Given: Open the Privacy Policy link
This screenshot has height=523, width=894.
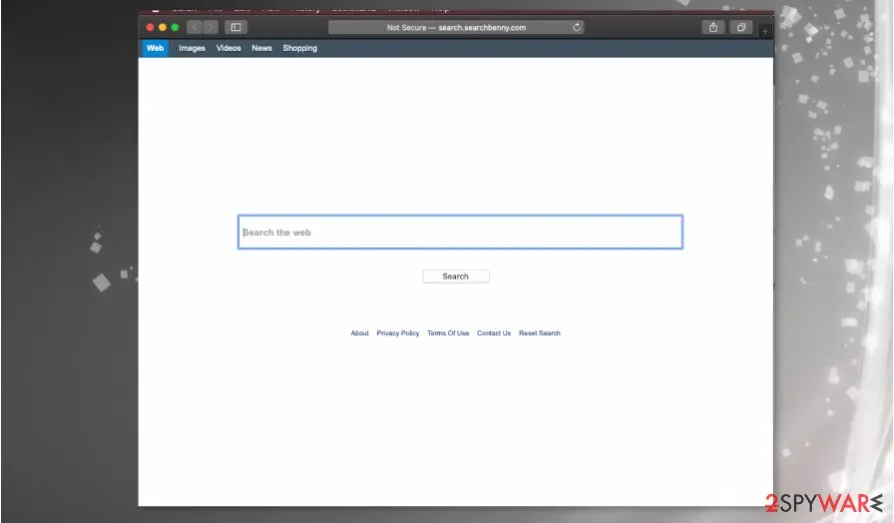Looking at the screenshot, I should 397,333.
